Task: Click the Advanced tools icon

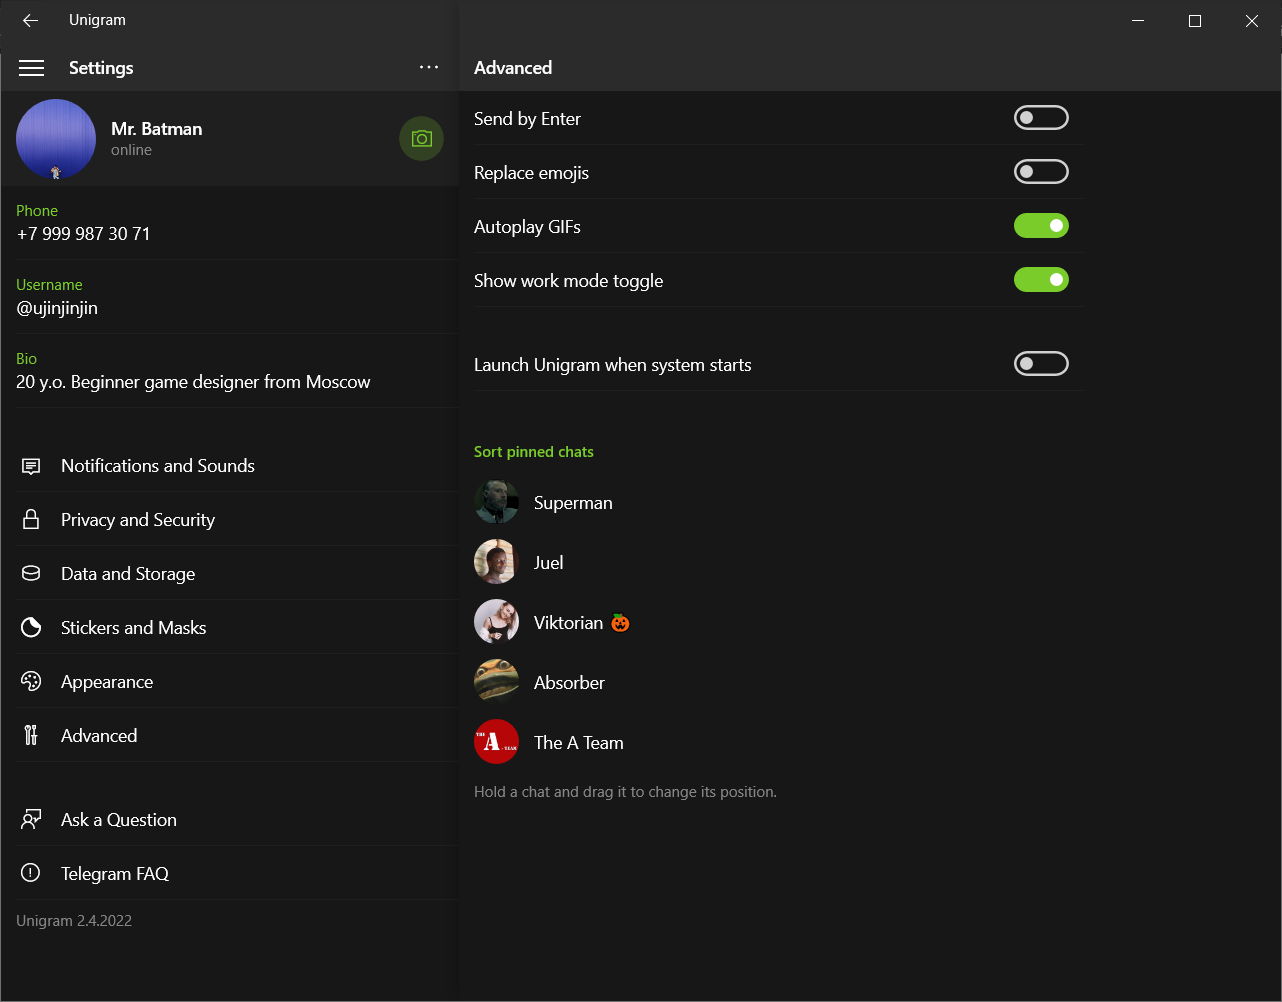Action: point(31,736)
